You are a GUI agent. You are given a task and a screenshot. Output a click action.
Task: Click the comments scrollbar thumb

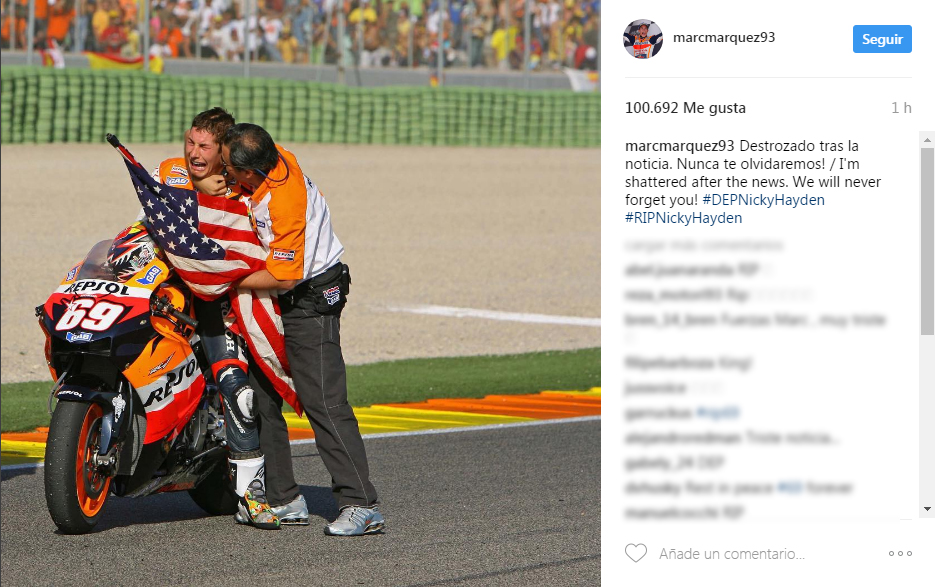coord(927,242)
